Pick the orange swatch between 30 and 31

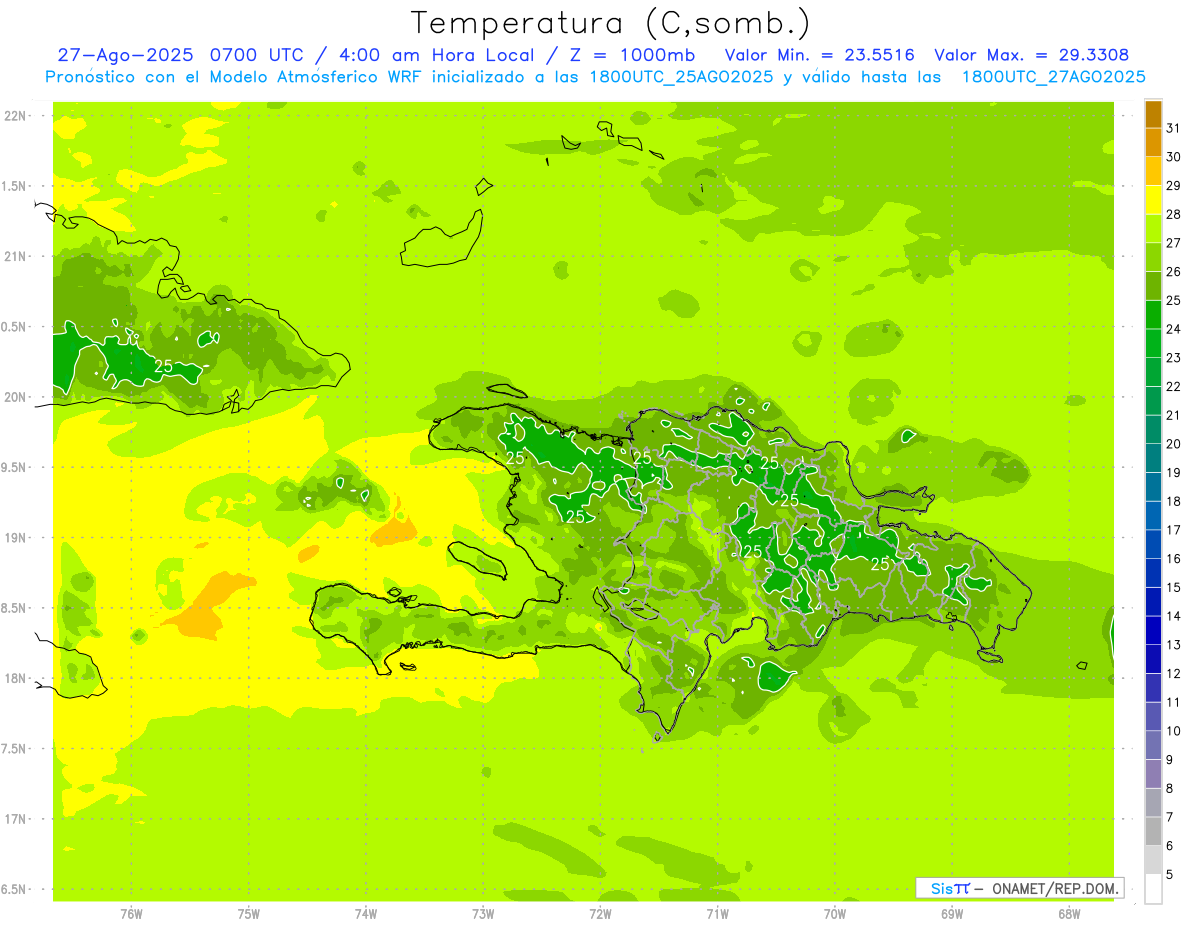click(x=1153, y=142)
